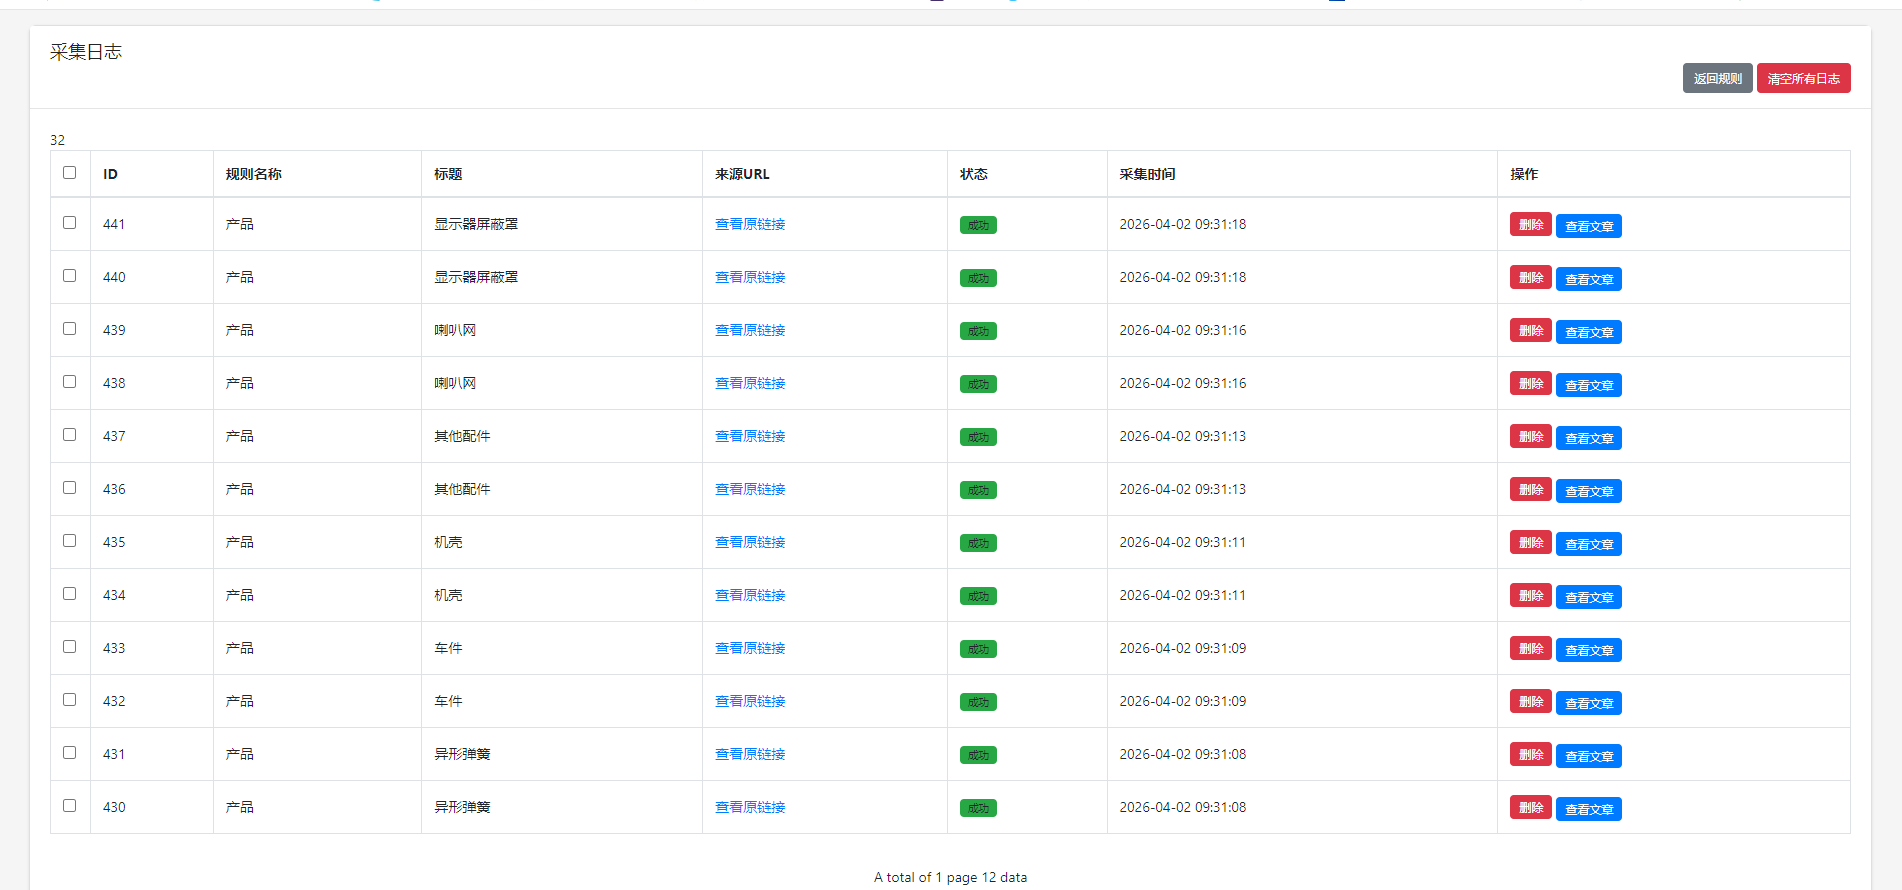Click 查看文章 for row ID 433

(1588, 650)
